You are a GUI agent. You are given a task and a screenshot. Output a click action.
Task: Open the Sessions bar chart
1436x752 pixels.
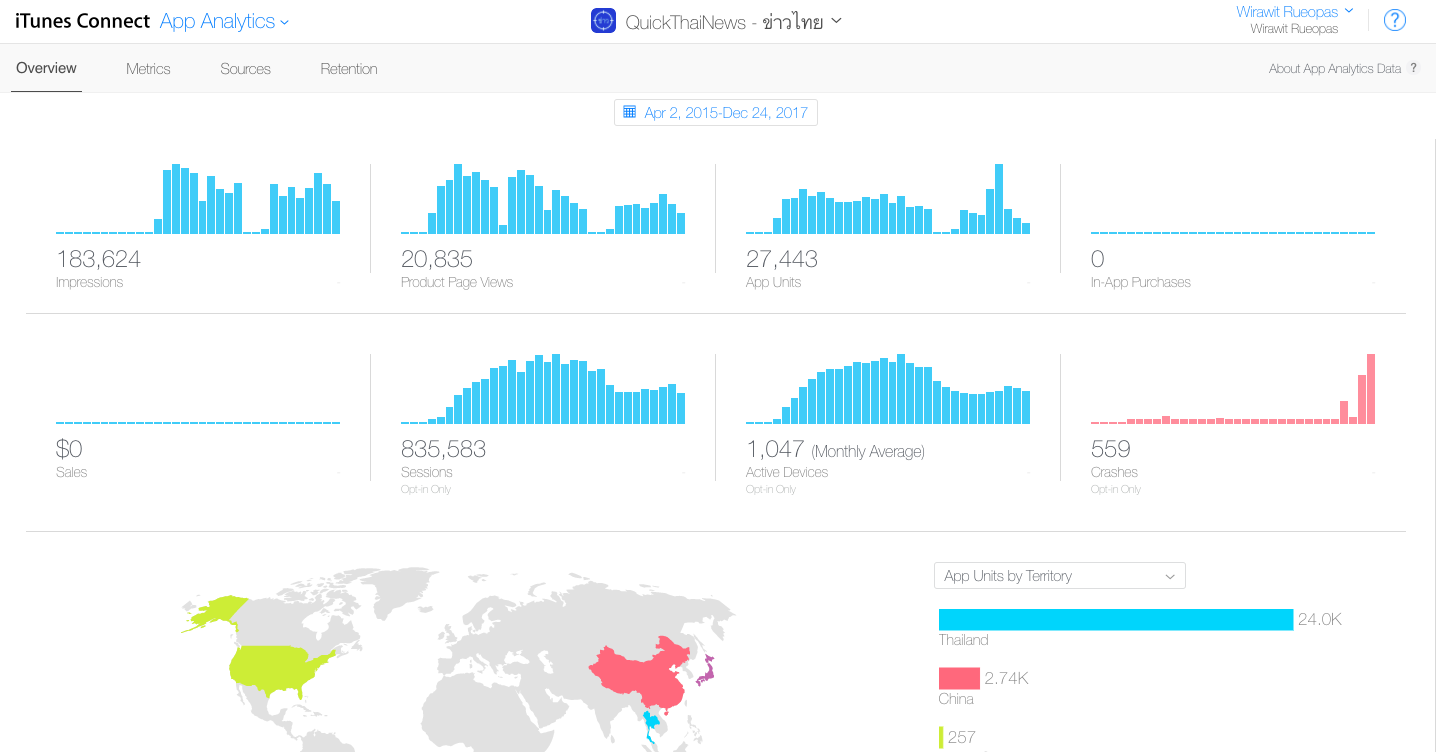(x=543, y=389)
